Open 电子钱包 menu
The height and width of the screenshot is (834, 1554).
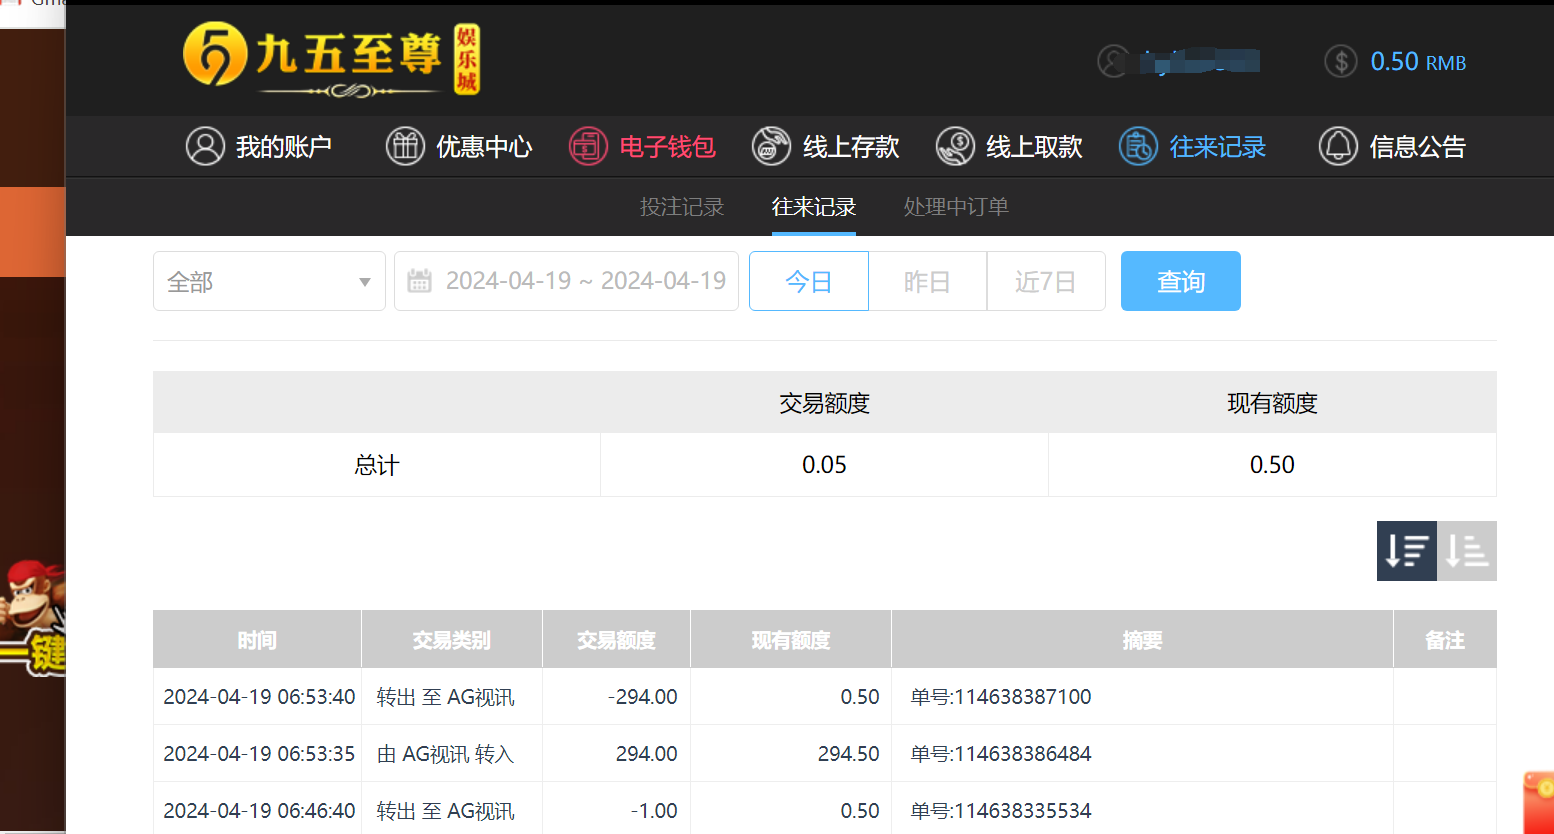(642, 147)
